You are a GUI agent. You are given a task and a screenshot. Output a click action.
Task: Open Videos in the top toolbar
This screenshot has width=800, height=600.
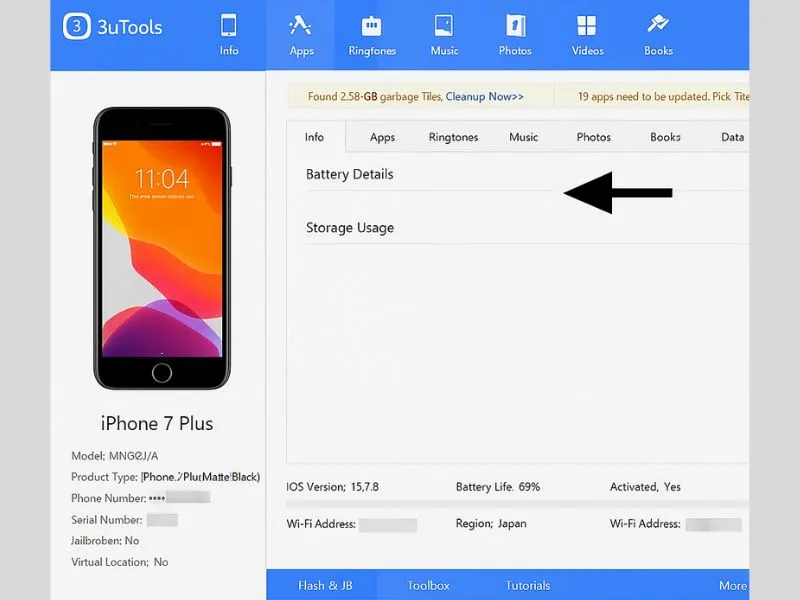tap(587, 35)
